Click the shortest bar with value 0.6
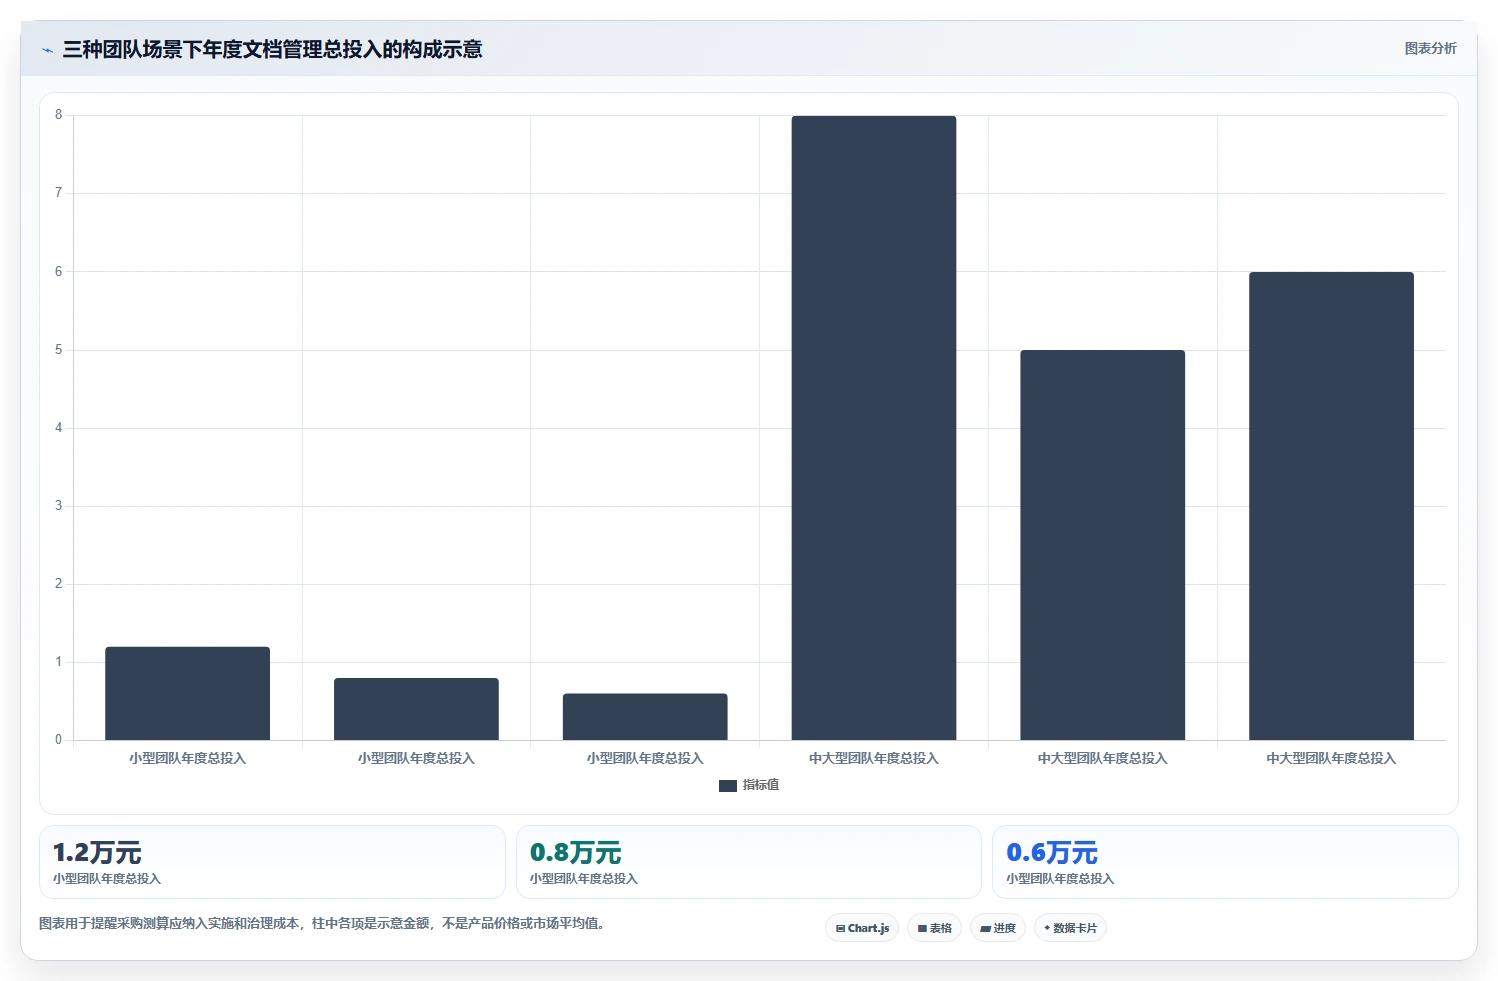This screenshot has width=1498, height=981. (x=645, y=717)
